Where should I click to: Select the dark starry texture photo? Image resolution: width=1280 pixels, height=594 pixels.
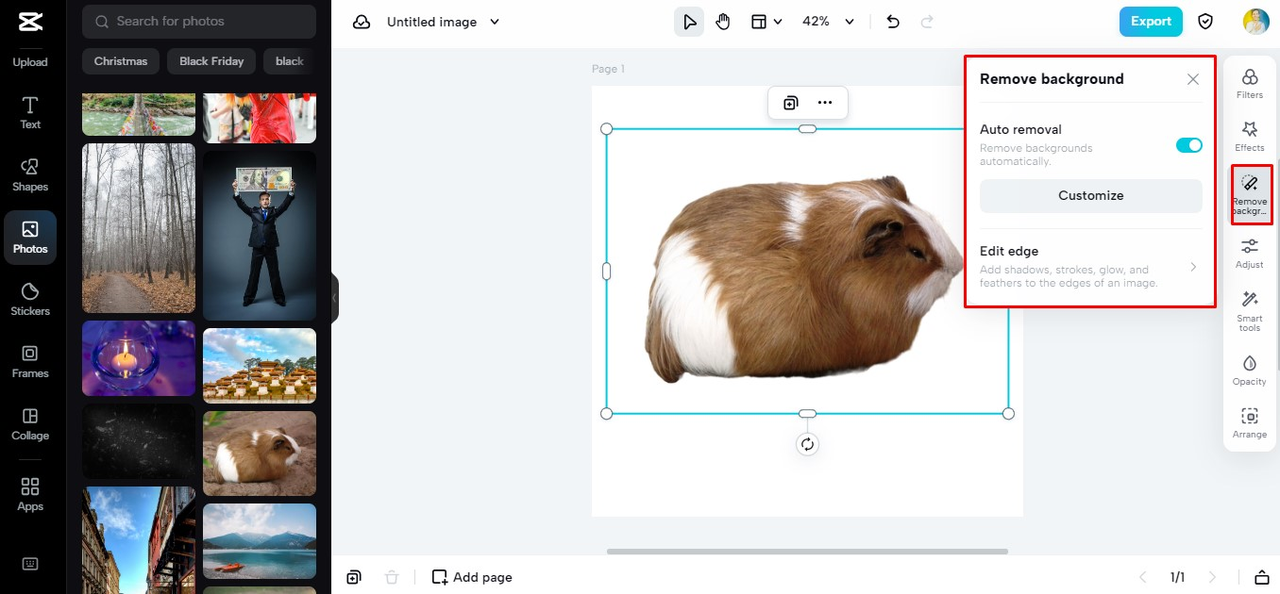click(x=138, y=441)
